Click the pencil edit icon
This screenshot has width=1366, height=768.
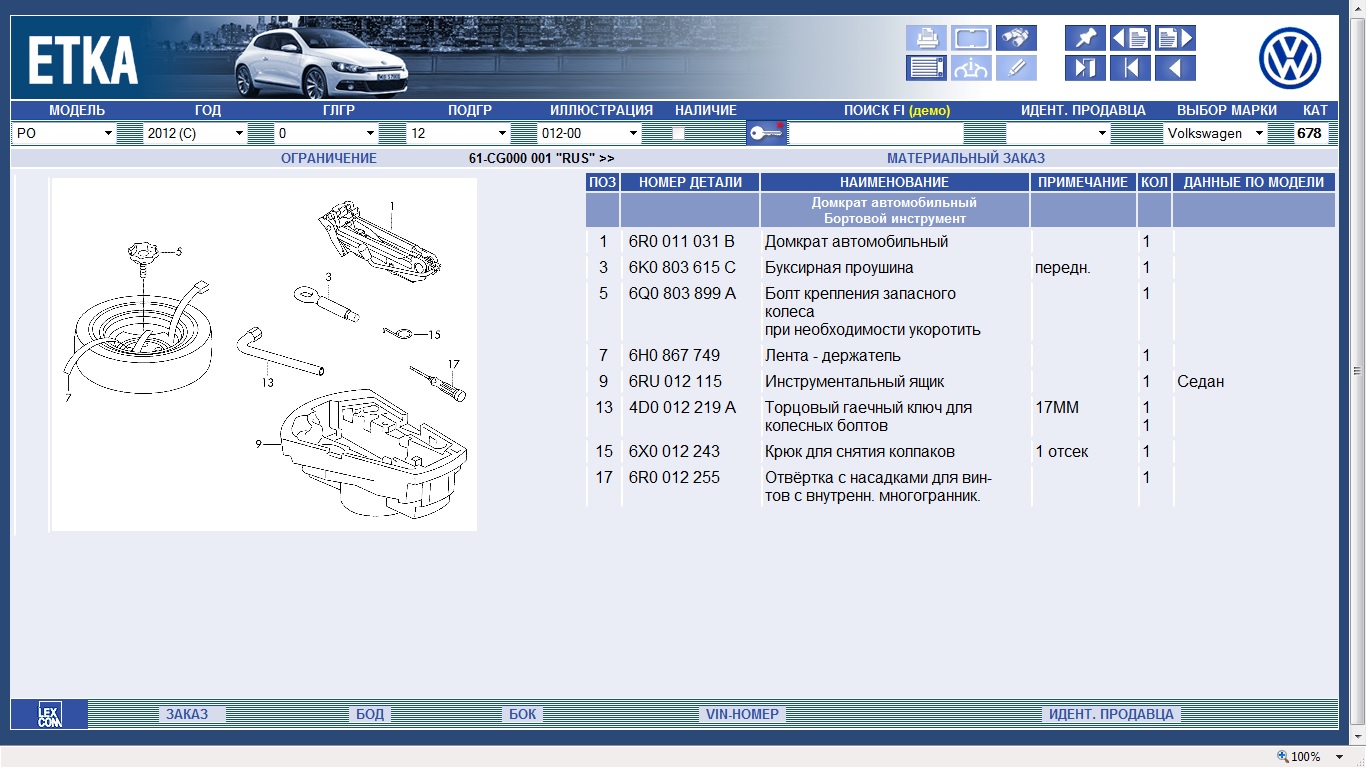1016,68
